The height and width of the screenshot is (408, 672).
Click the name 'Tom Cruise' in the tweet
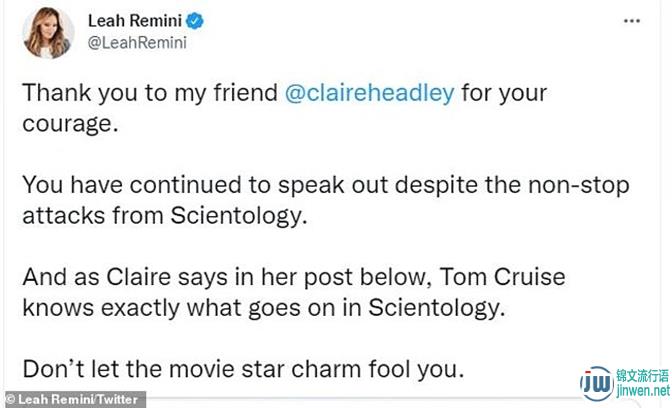502,277
